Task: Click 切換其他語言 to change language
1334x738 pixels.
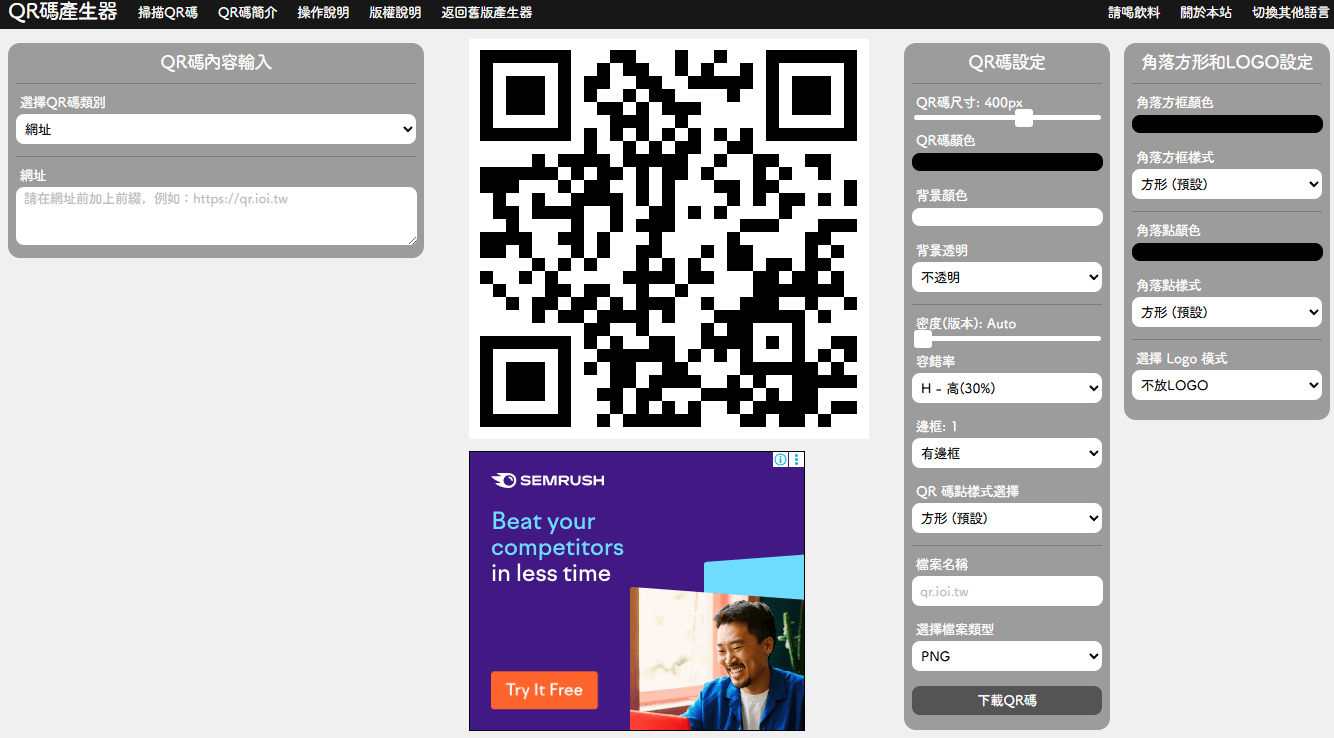Action: point(1291,13)
